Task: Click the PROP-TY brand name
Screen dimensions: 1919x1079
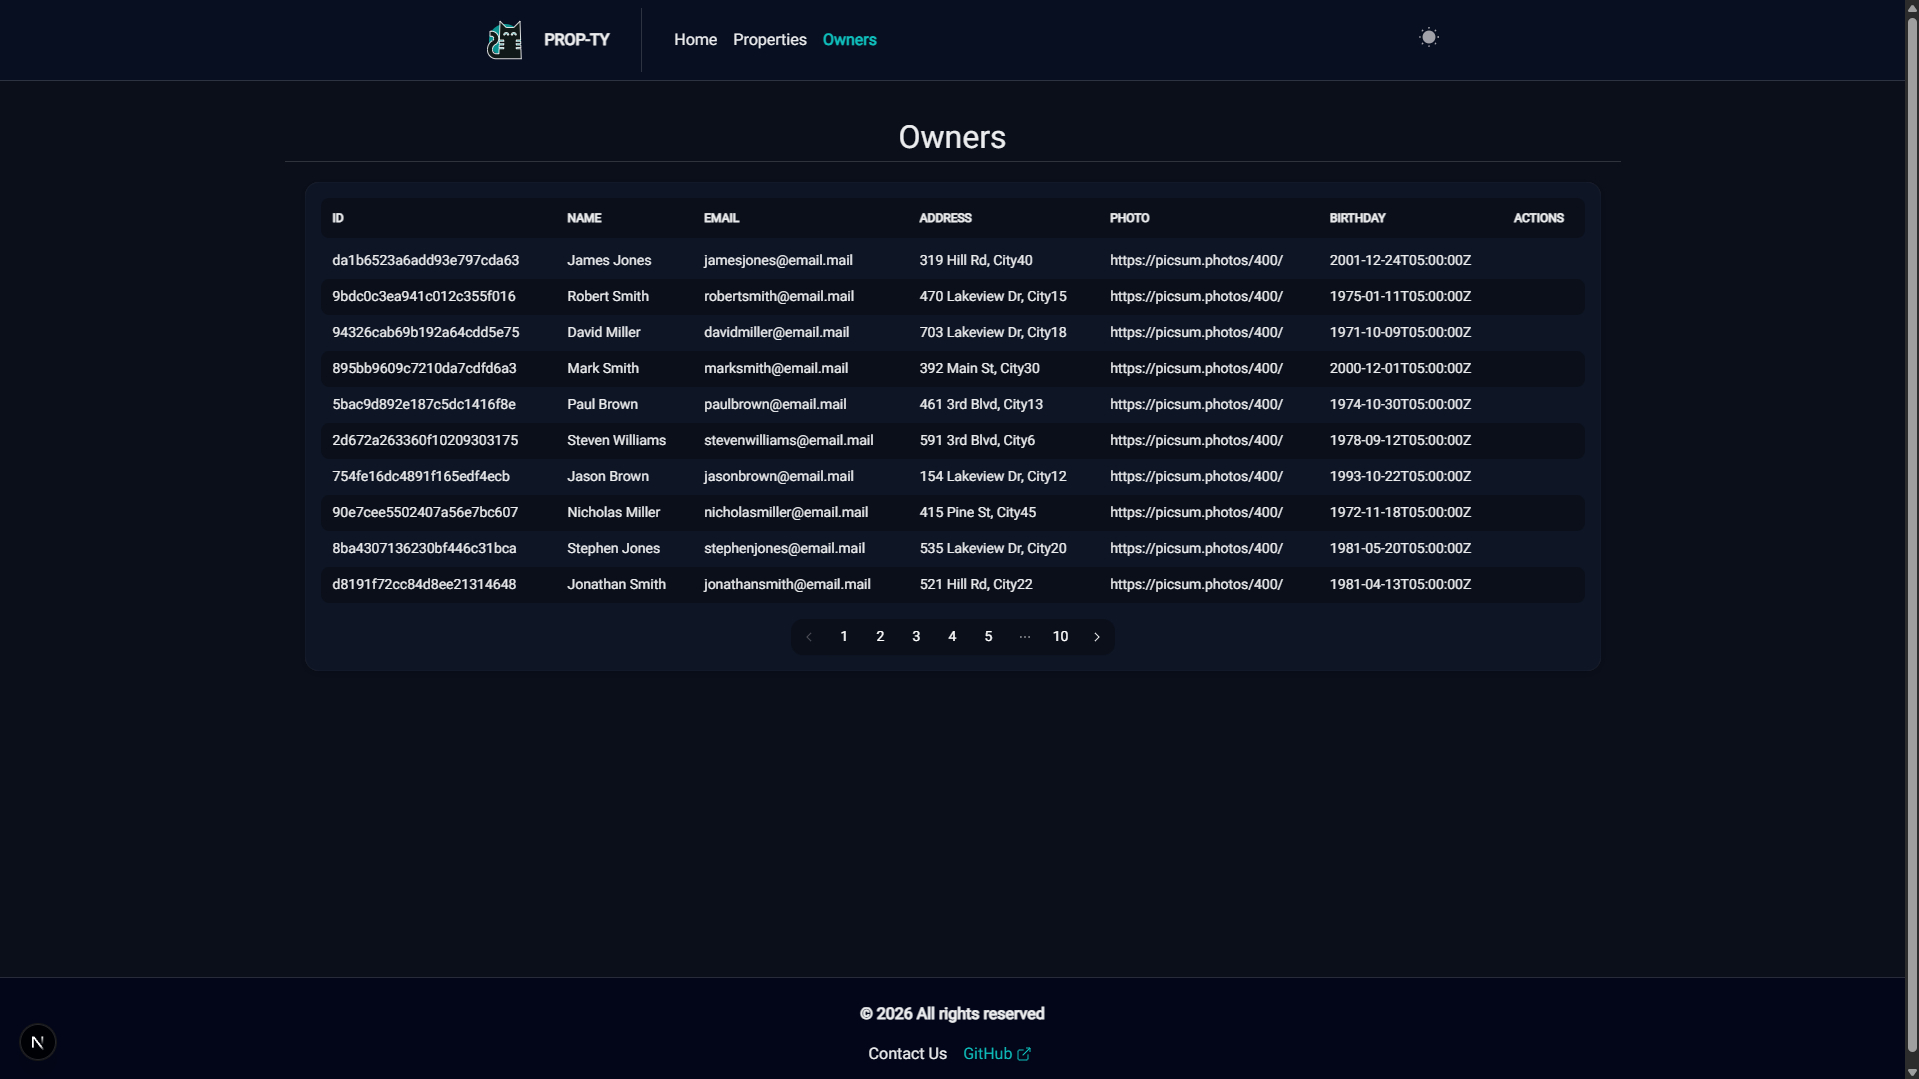Action: tap(576, 40)
